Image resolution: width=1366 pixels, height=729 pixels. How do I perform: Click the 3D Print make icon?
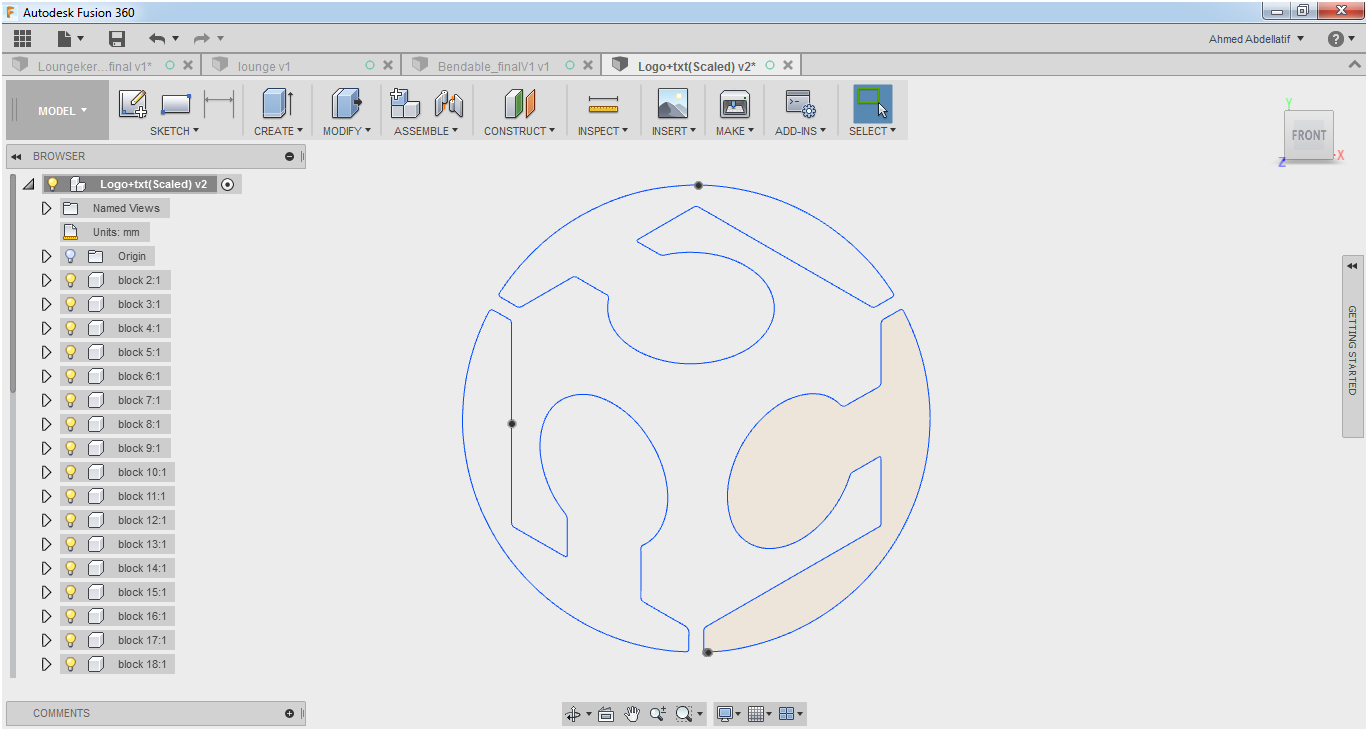tap(735, 104)
